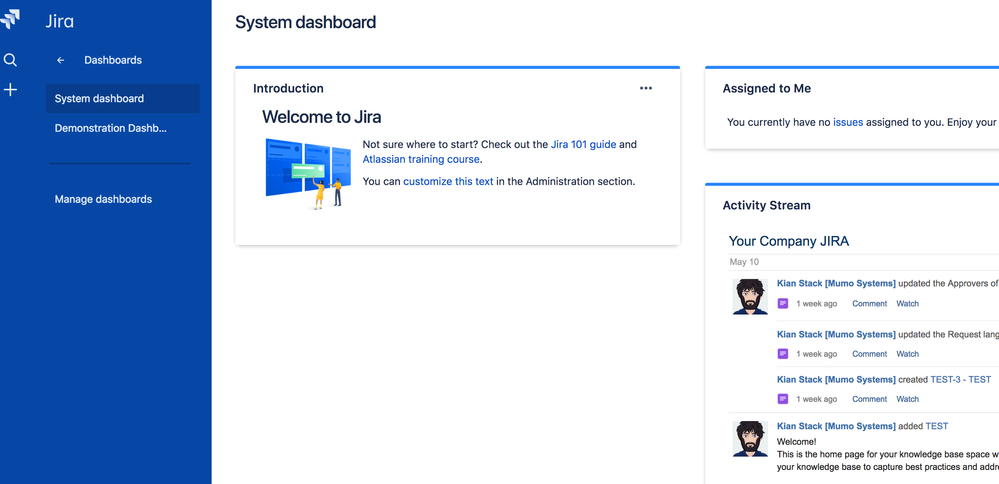Click '1 week ago' on Request language entry

817,354
